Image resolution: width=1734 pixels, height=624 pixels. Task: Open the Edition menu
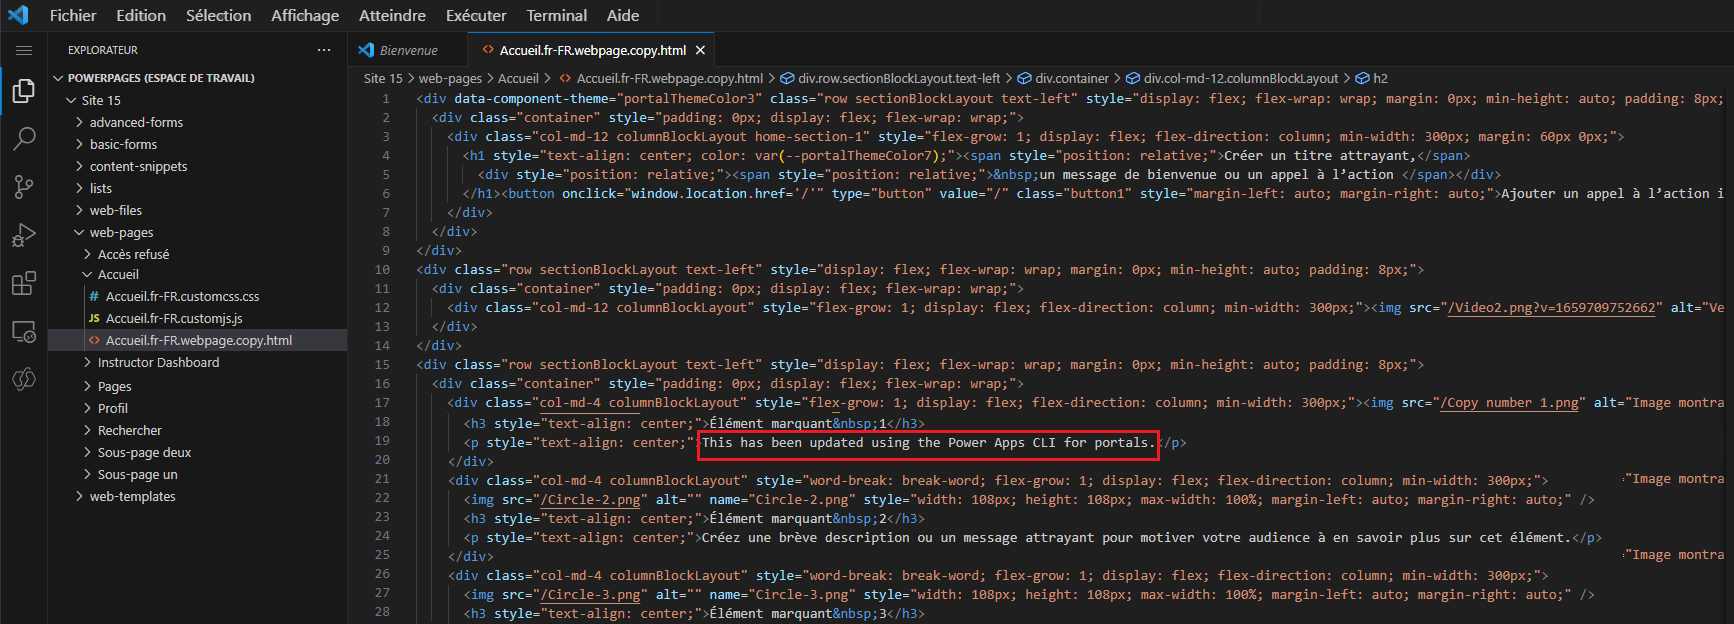pos(141,15)
